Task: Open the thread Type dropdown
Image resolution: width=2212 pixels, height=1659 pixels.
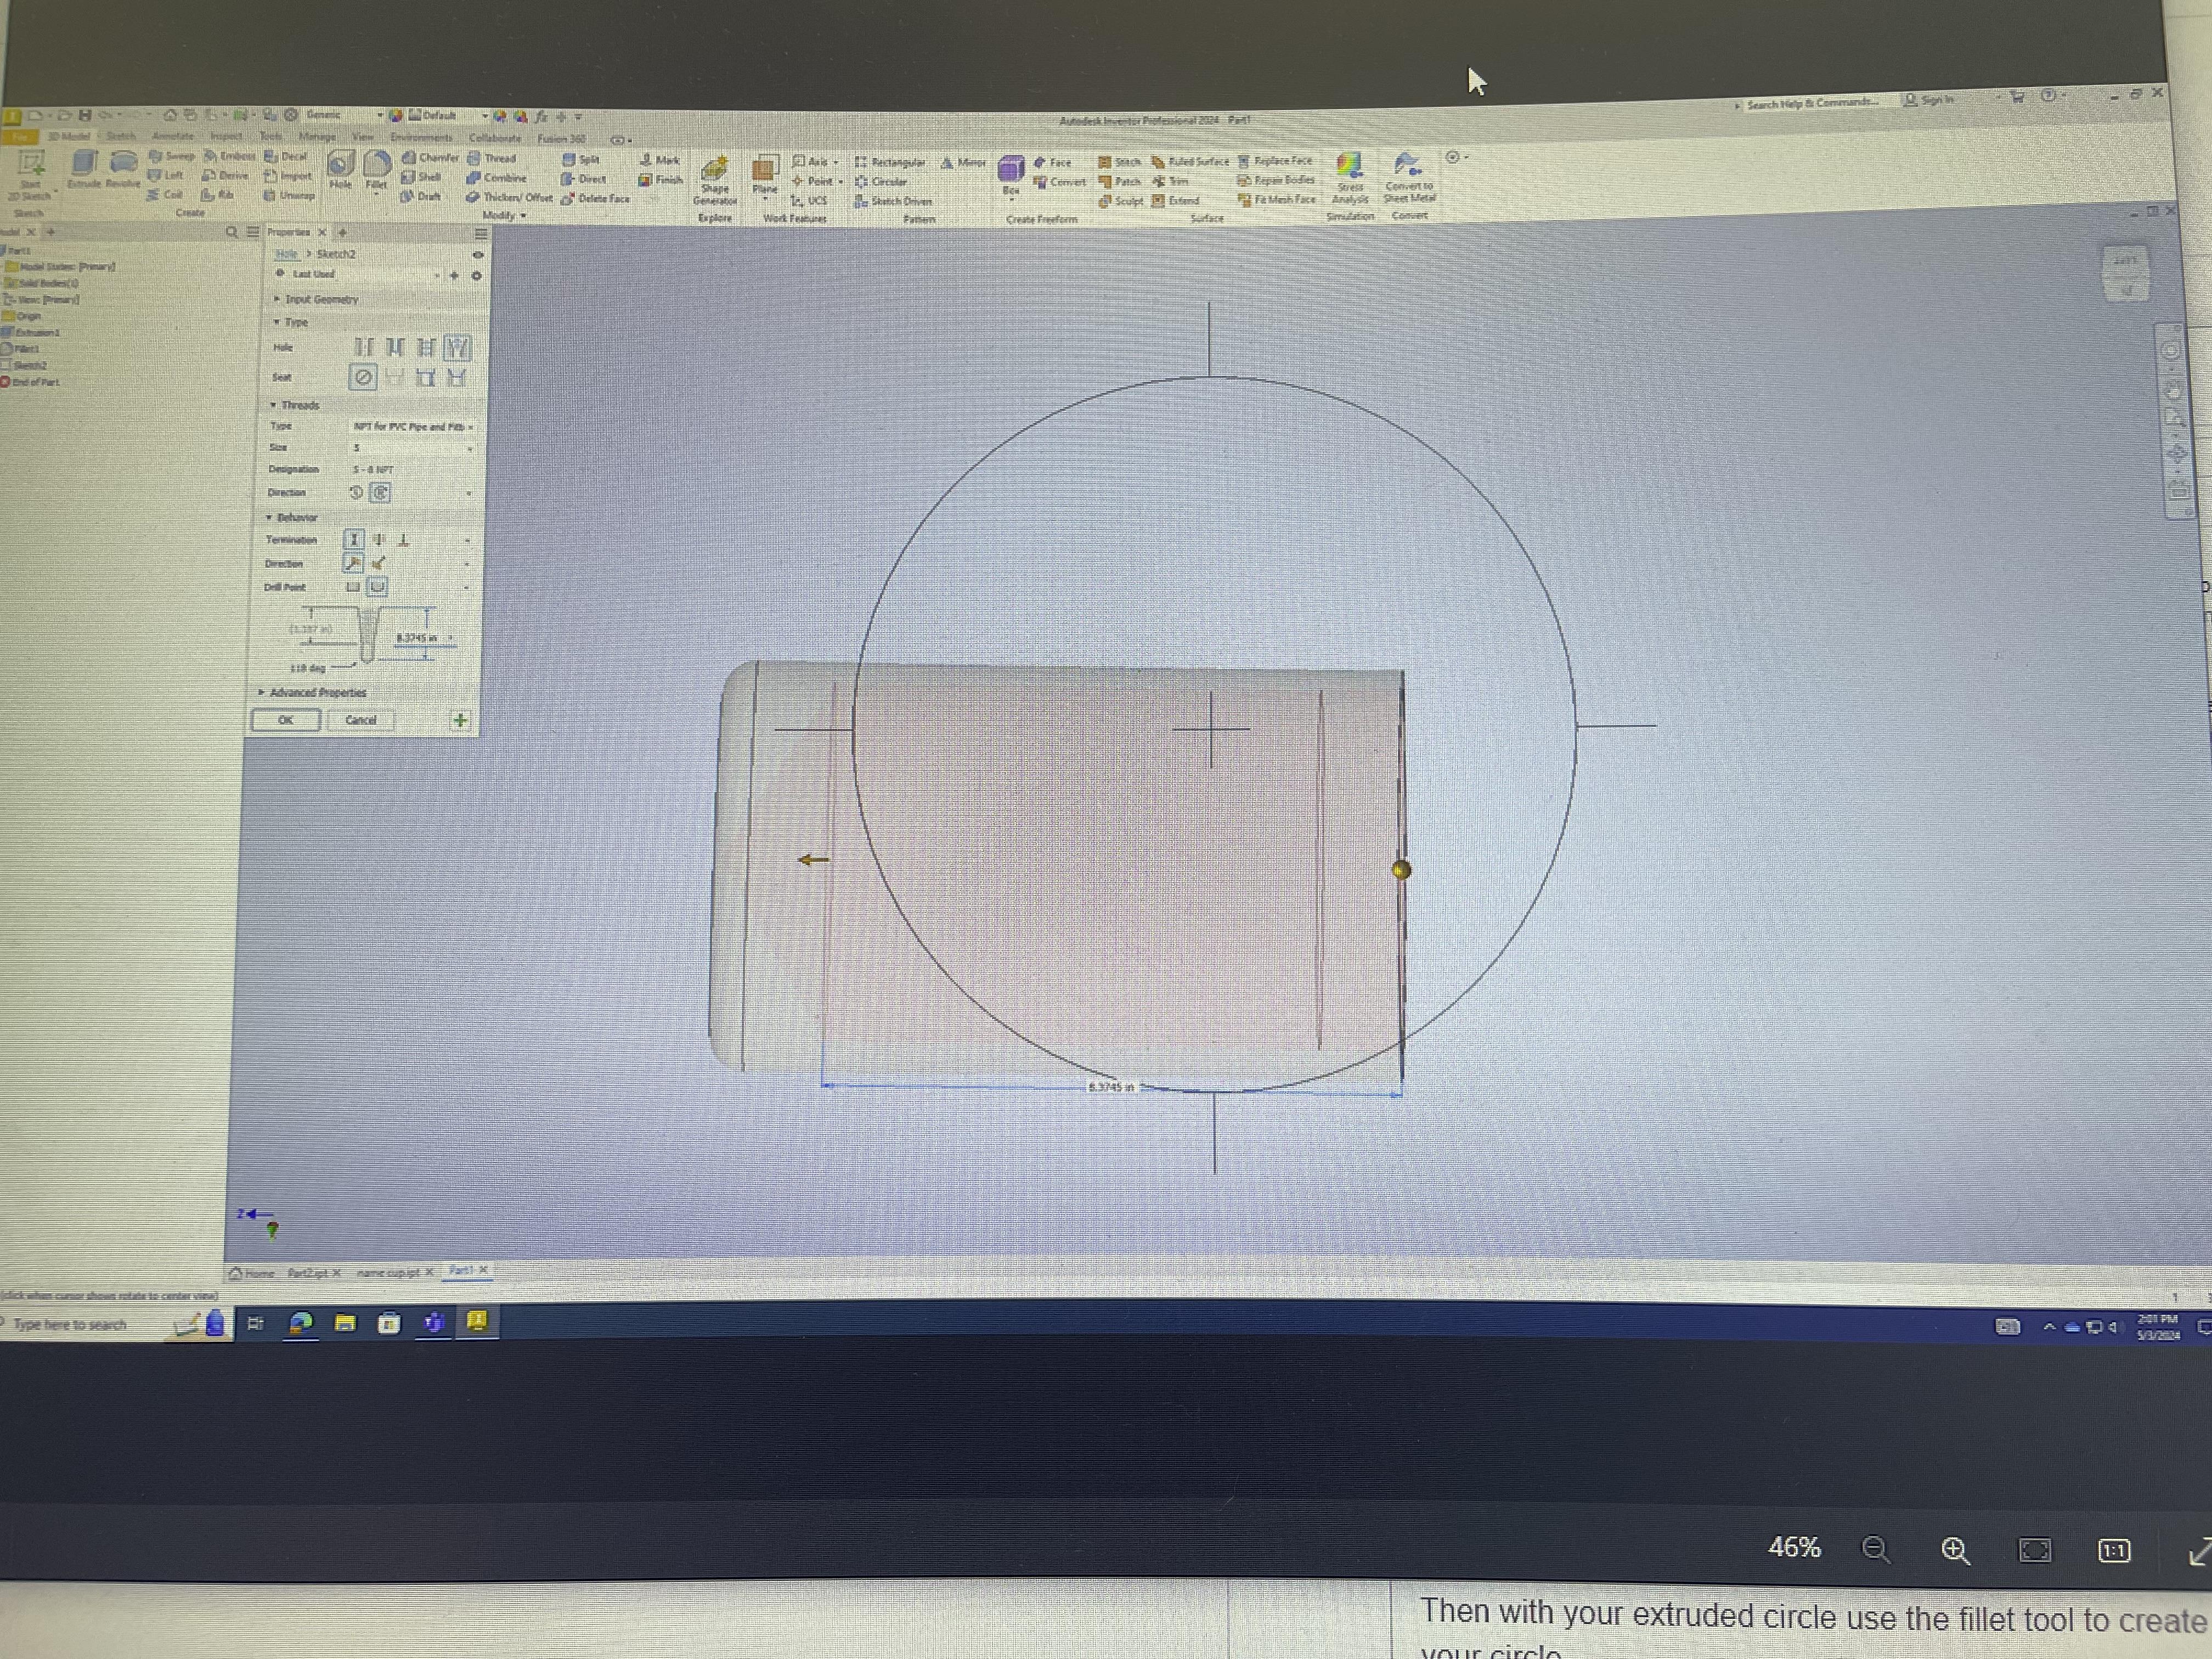Action: 412,427
